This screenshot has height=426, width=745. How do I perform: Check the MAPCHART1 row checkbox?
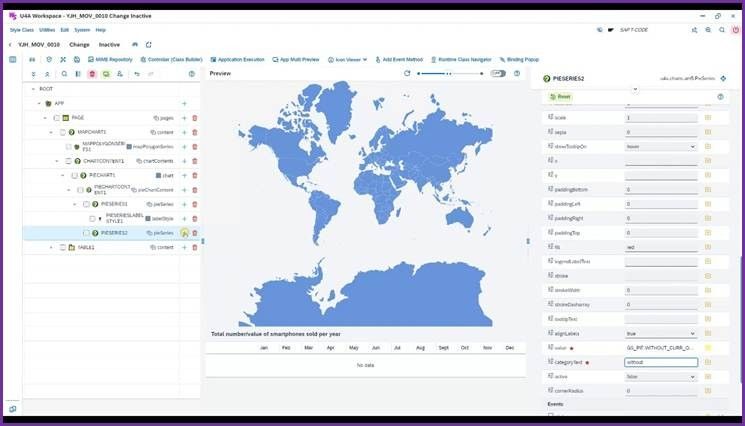click(63, 132)
